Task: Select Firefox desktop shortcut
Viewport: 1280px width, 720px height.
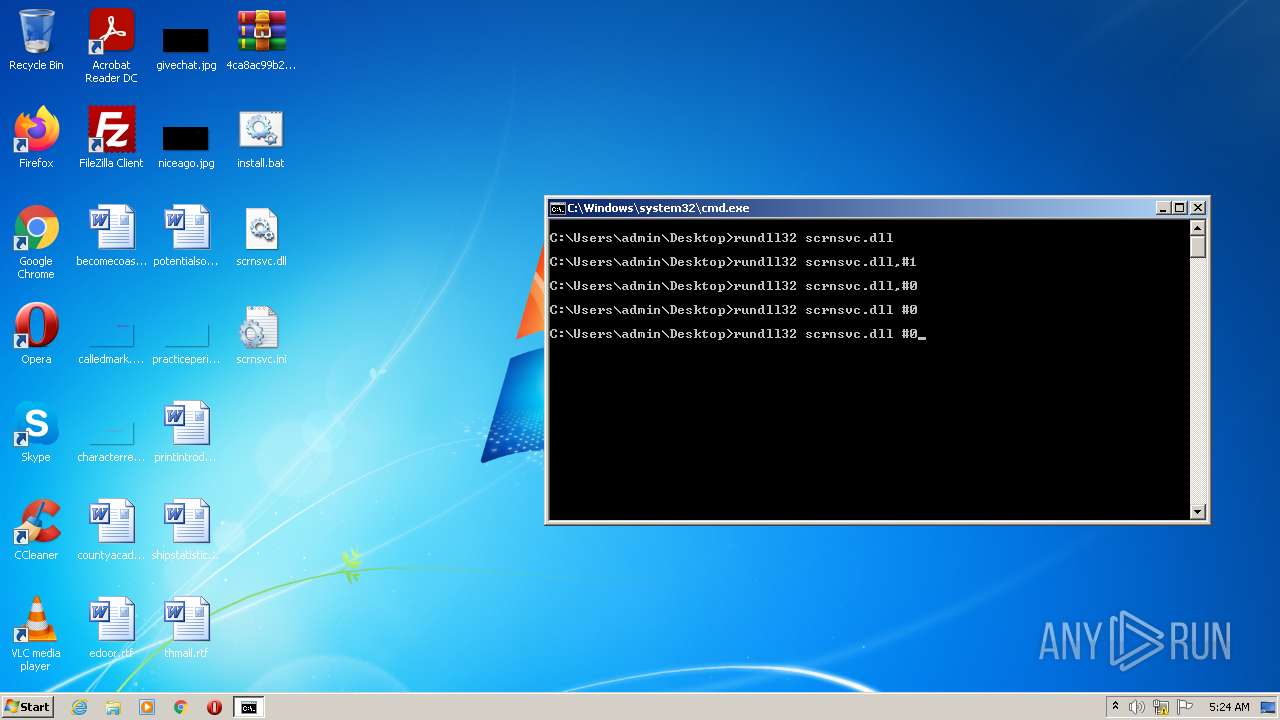Action: (36, 138)
